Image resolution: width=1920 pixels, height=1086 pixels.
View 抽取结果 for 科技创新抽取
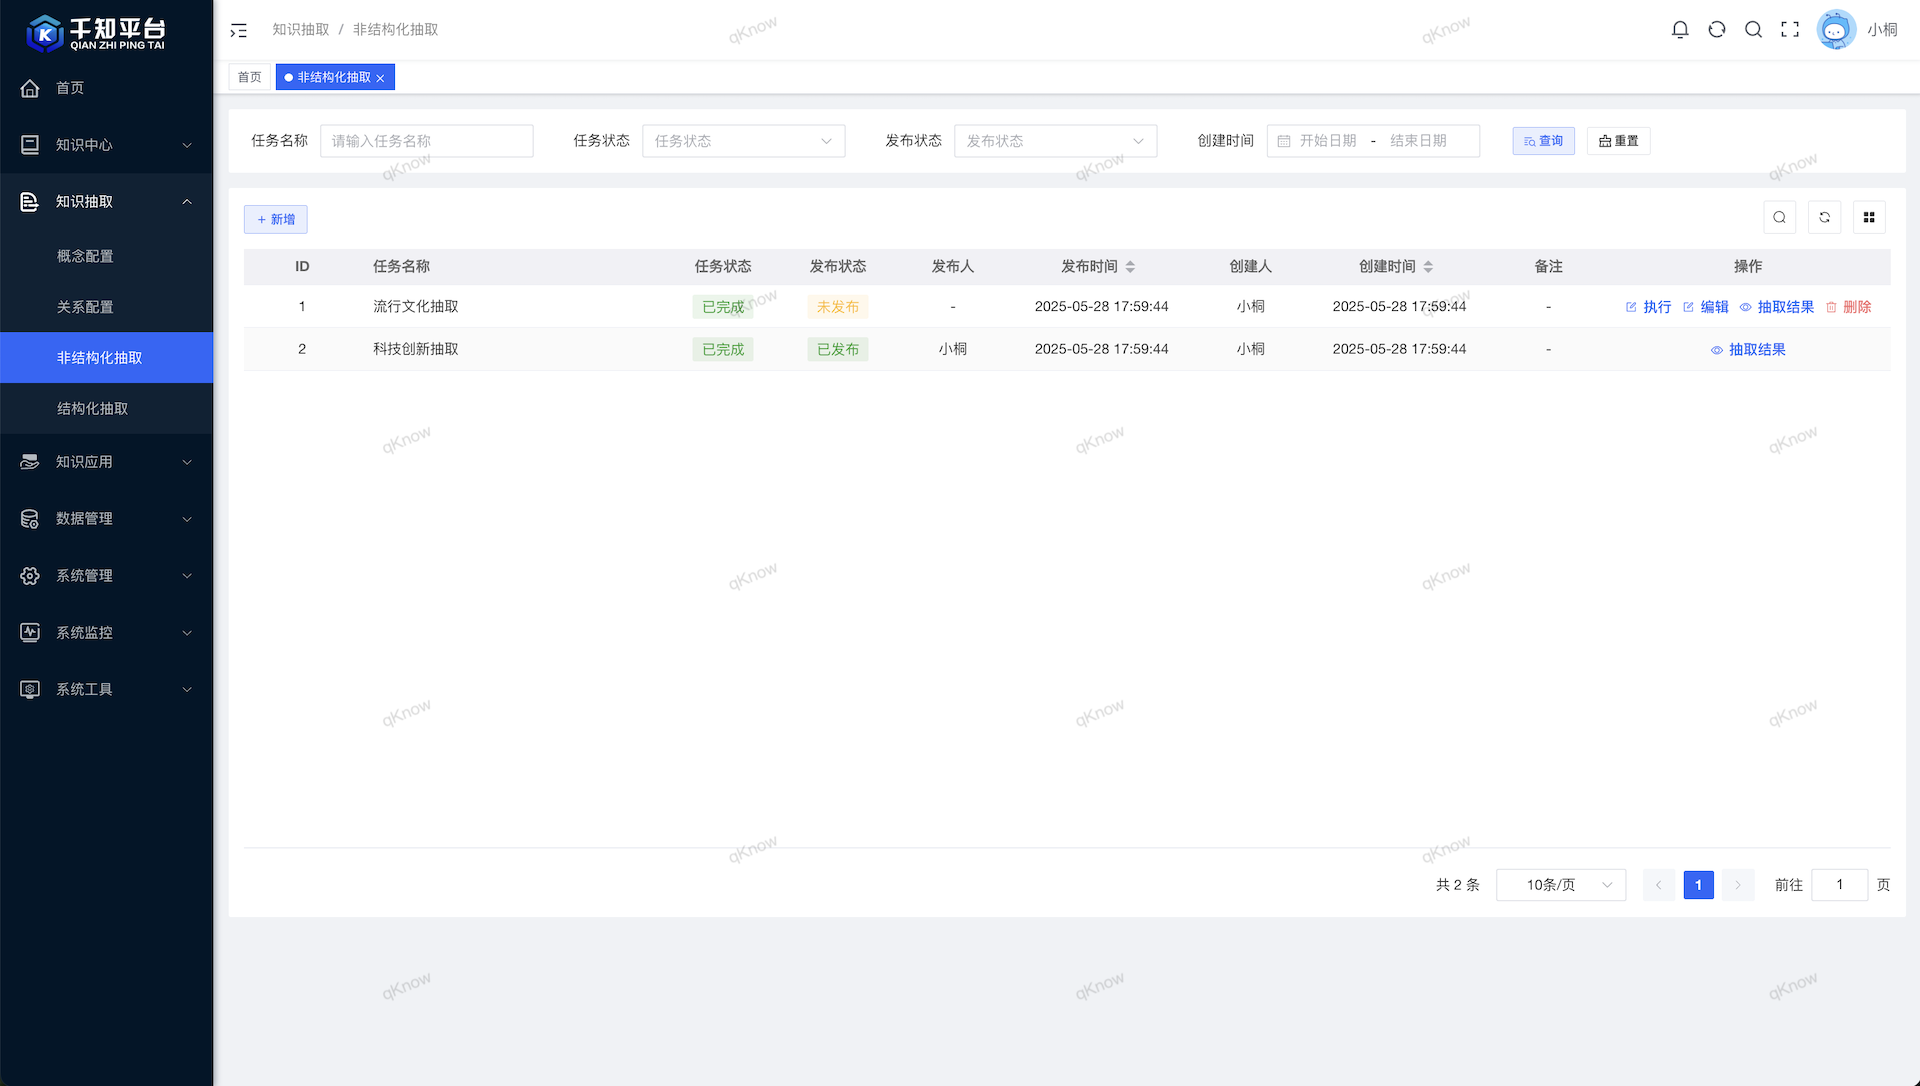1756,349
